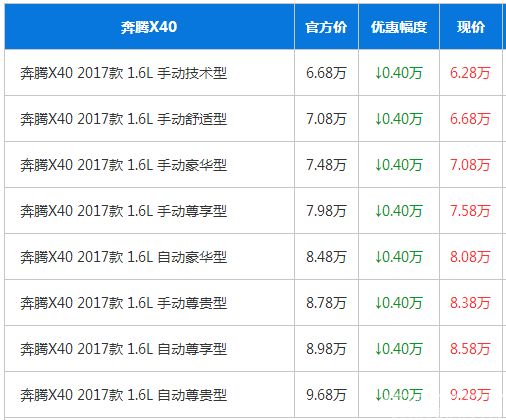Click the 7.98万 official price cell

pos(326,211)
